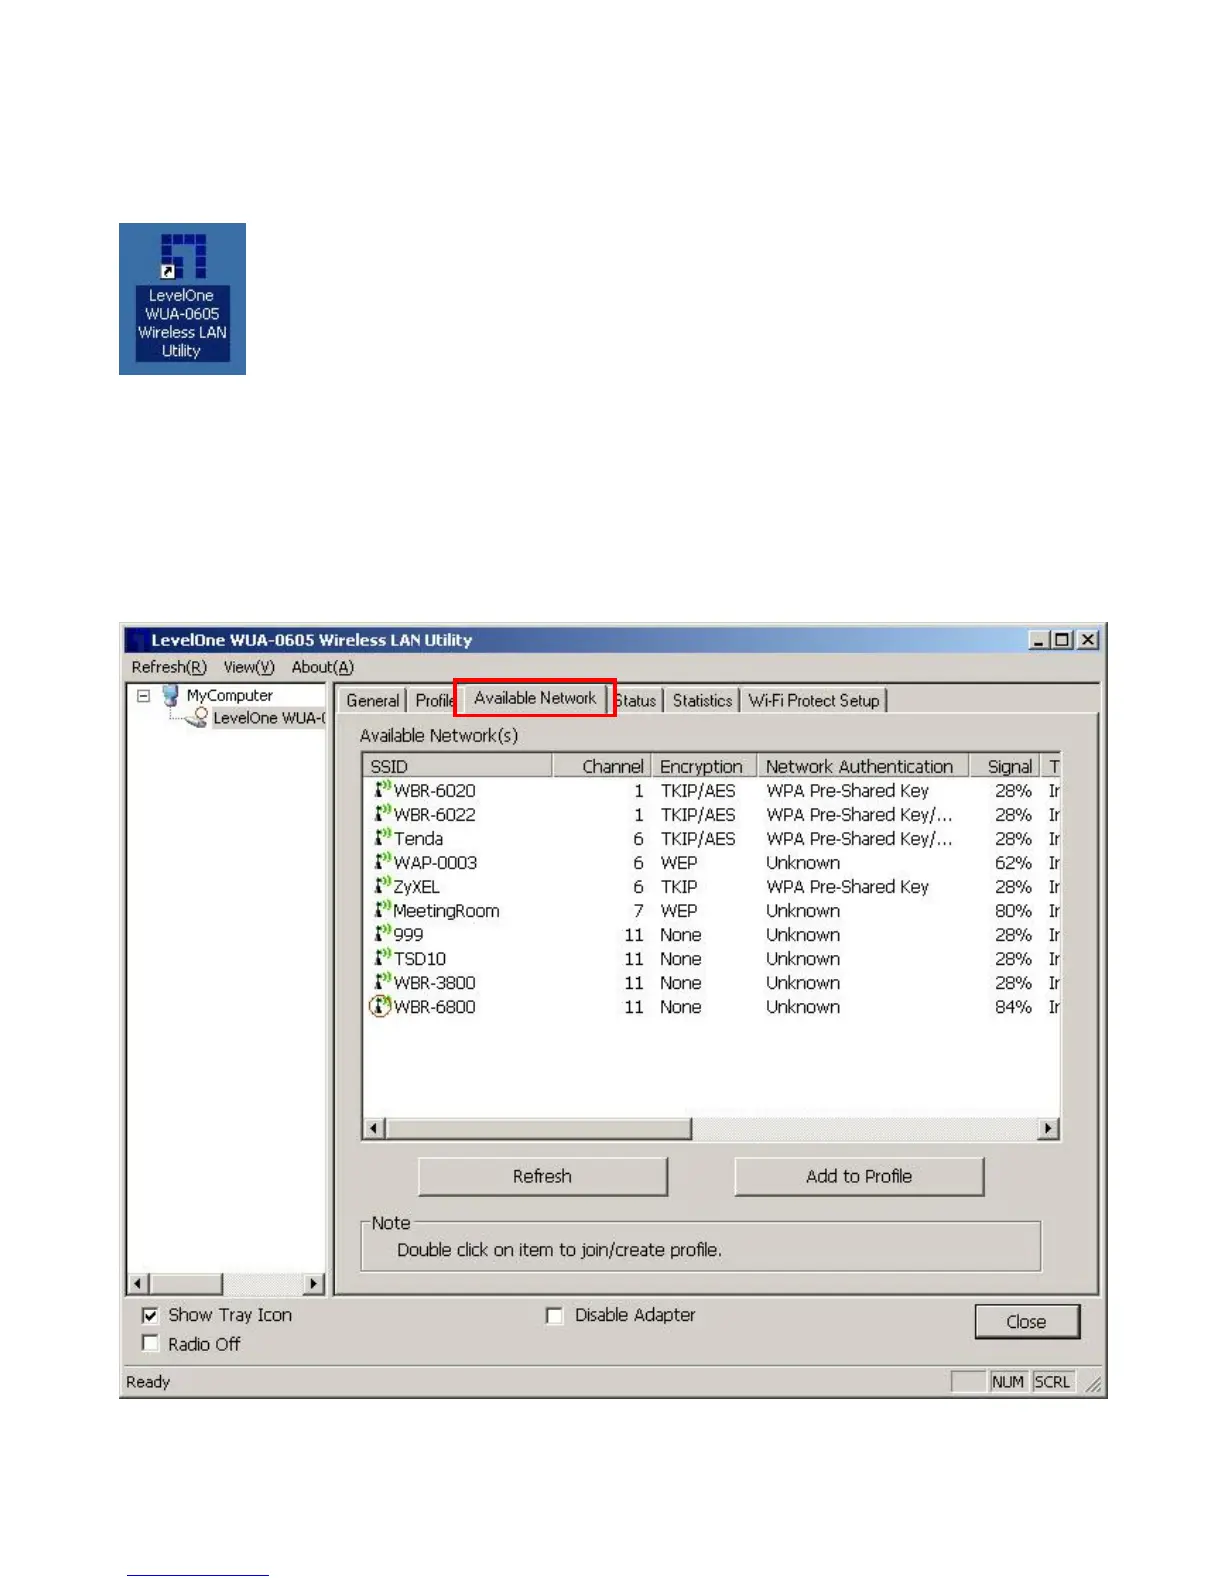Click the adapter icon next to LevelOne WUA
The width and height of the screenshot is (1224, 1584).
click(x=197, y=718)
